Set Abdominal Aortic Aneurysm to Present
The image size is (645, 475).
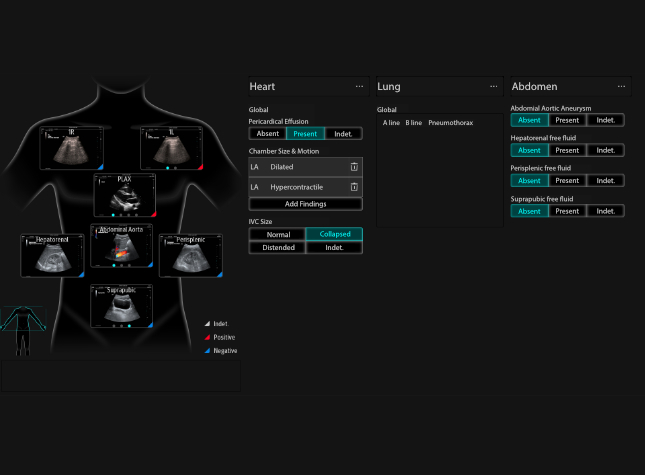567,120
